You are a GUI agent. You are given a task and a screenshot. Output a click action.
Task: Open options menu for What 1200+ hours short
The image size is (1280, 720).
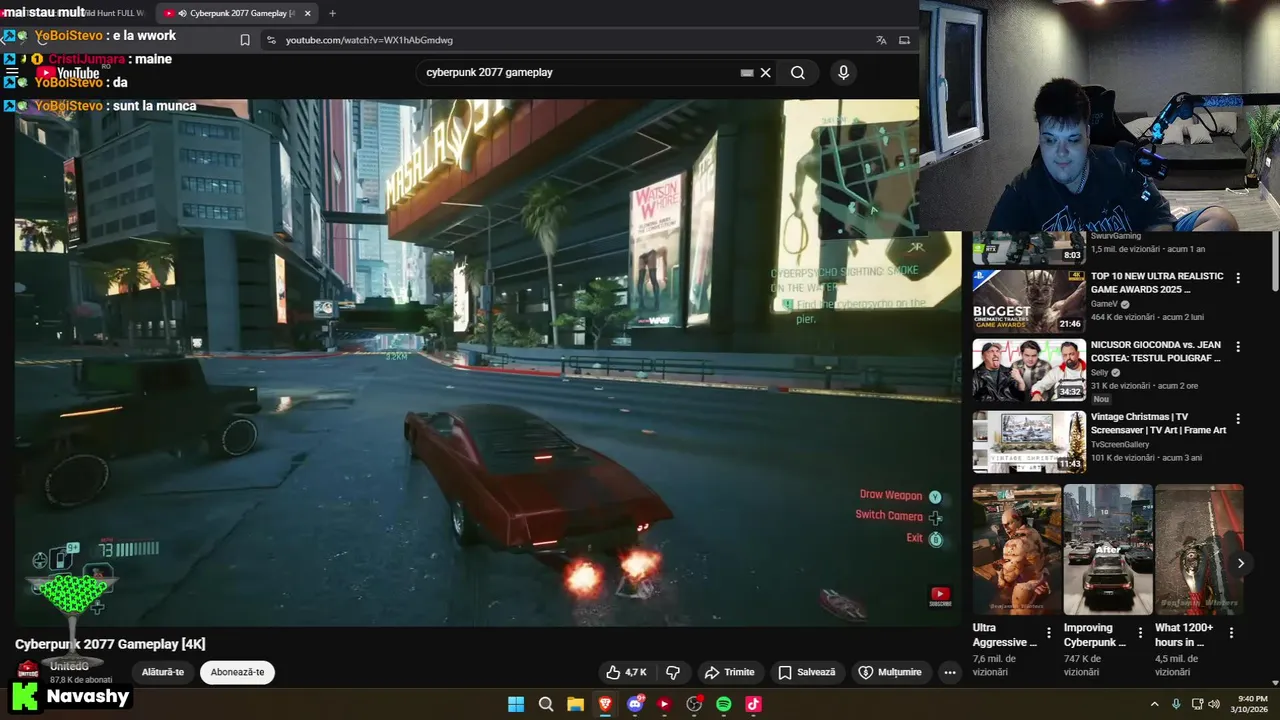tap(1231, 633)
